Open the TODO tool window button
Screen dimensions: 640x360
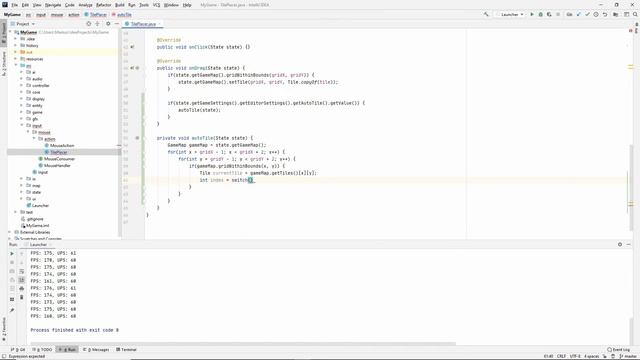43,349
